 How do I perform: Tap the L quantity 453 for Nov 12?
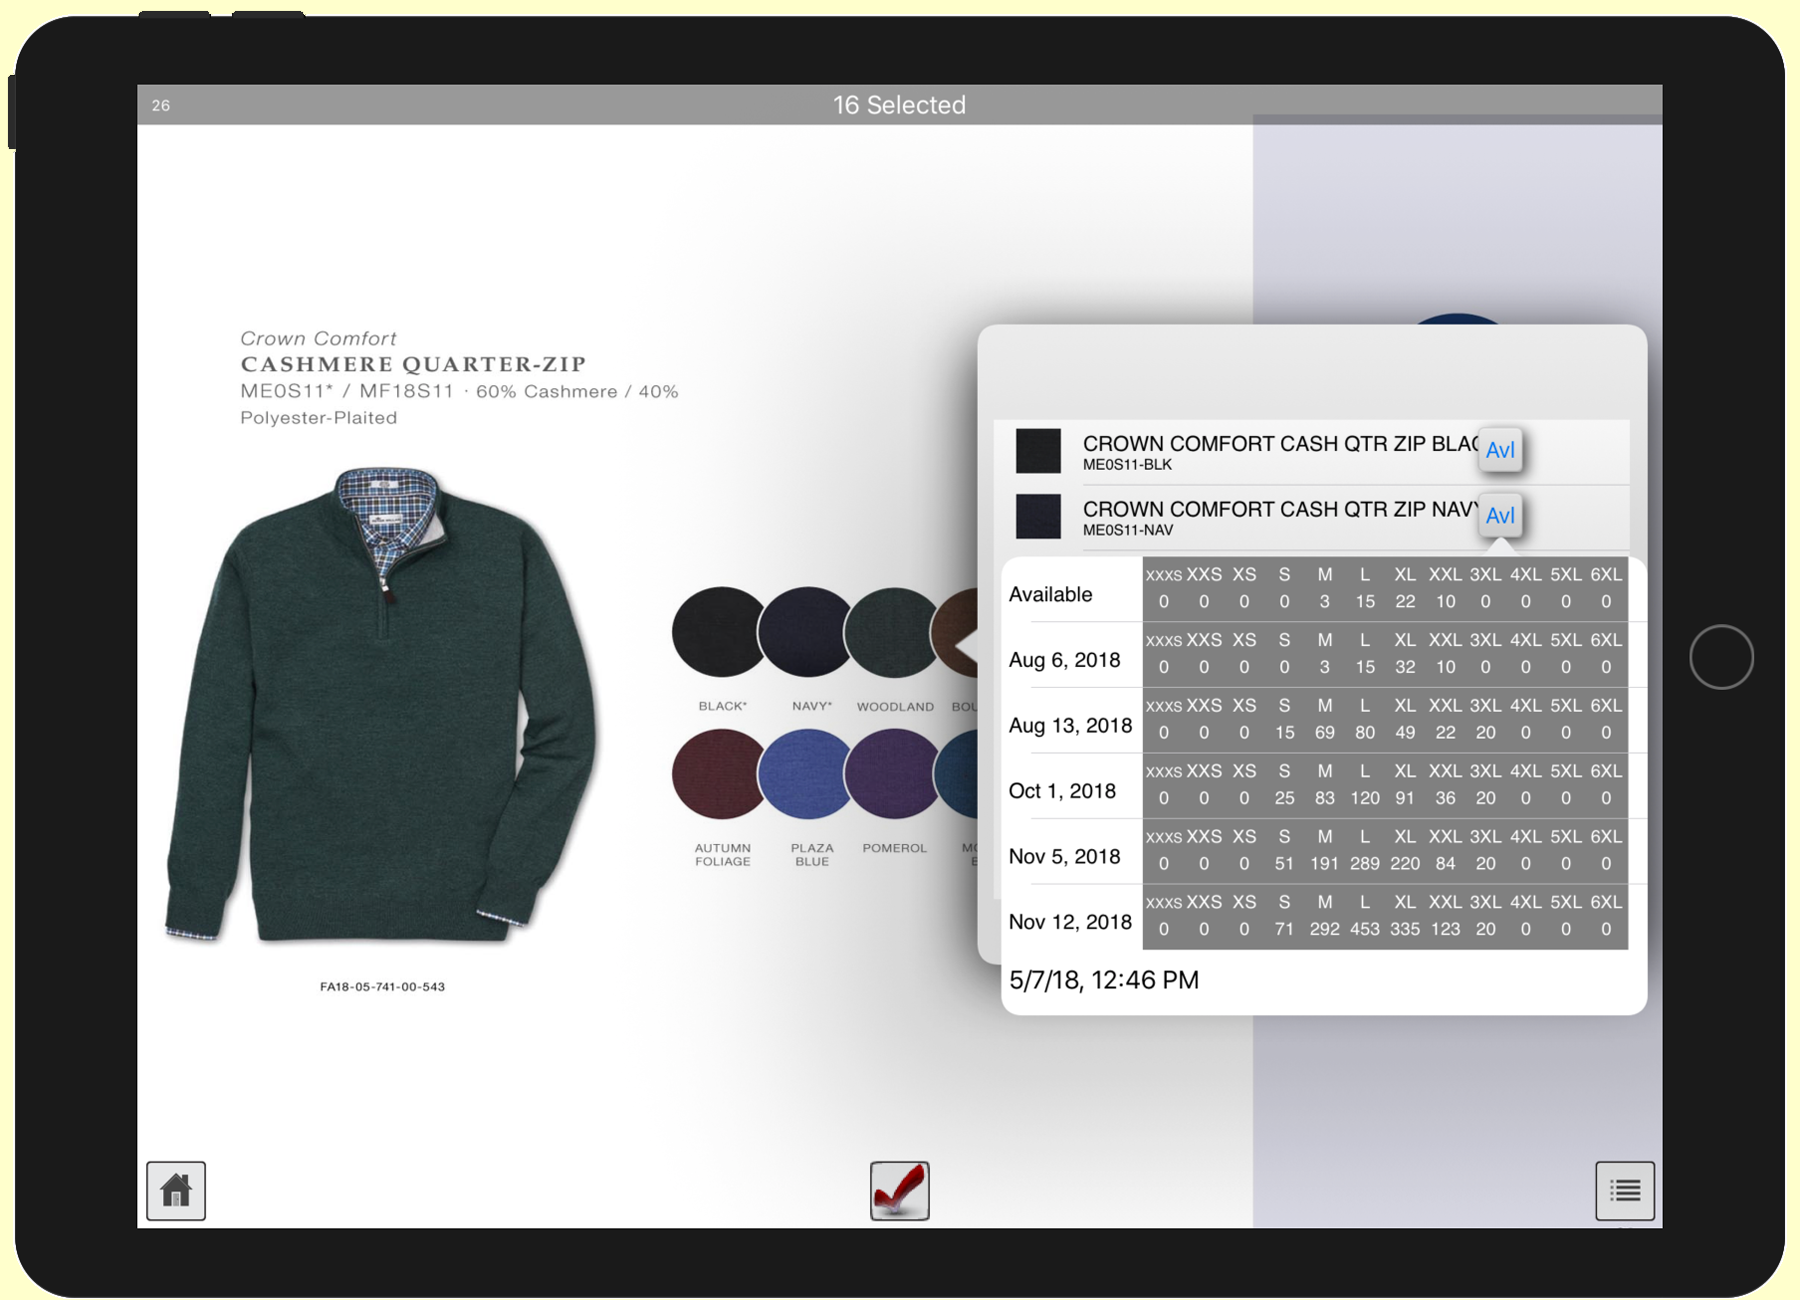click(x=1365, y=929)
